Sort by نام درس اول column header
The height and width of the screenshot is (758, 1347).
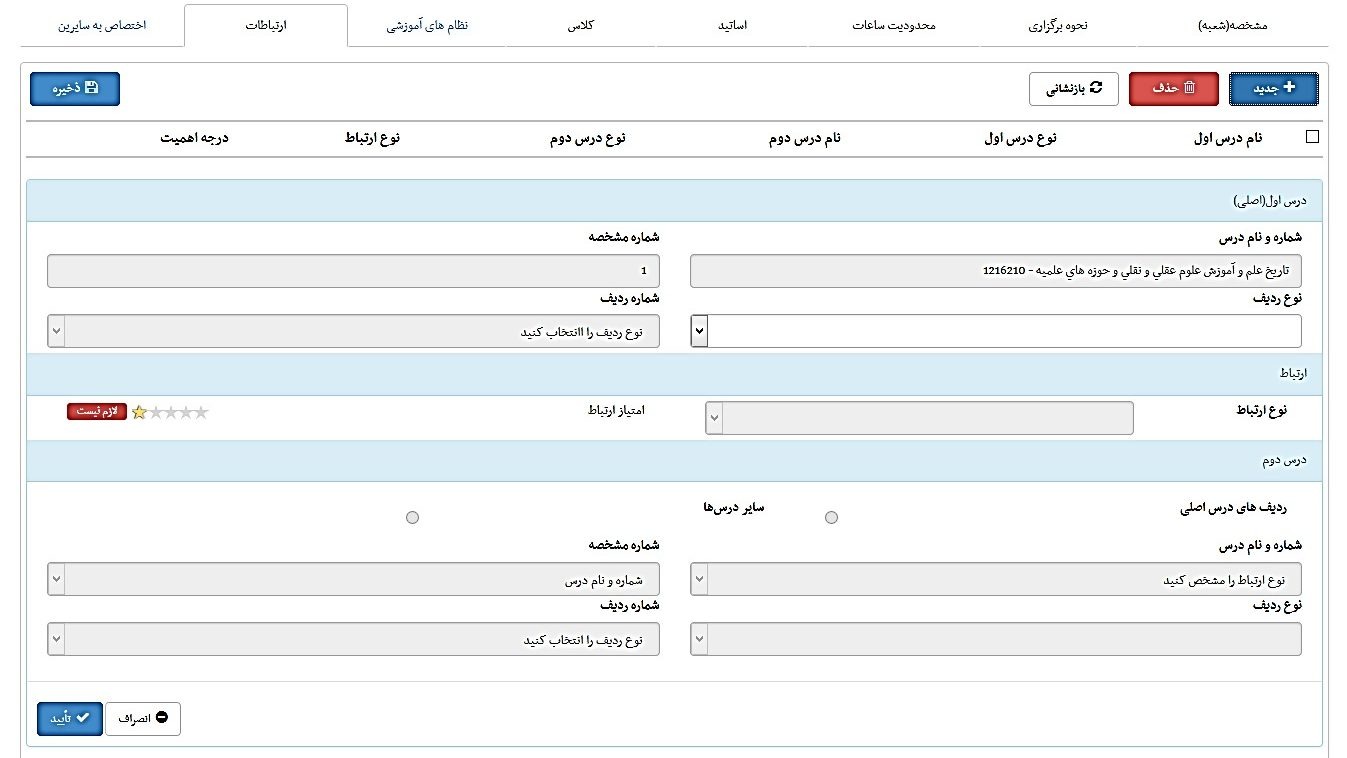[x=1228, y=138]
